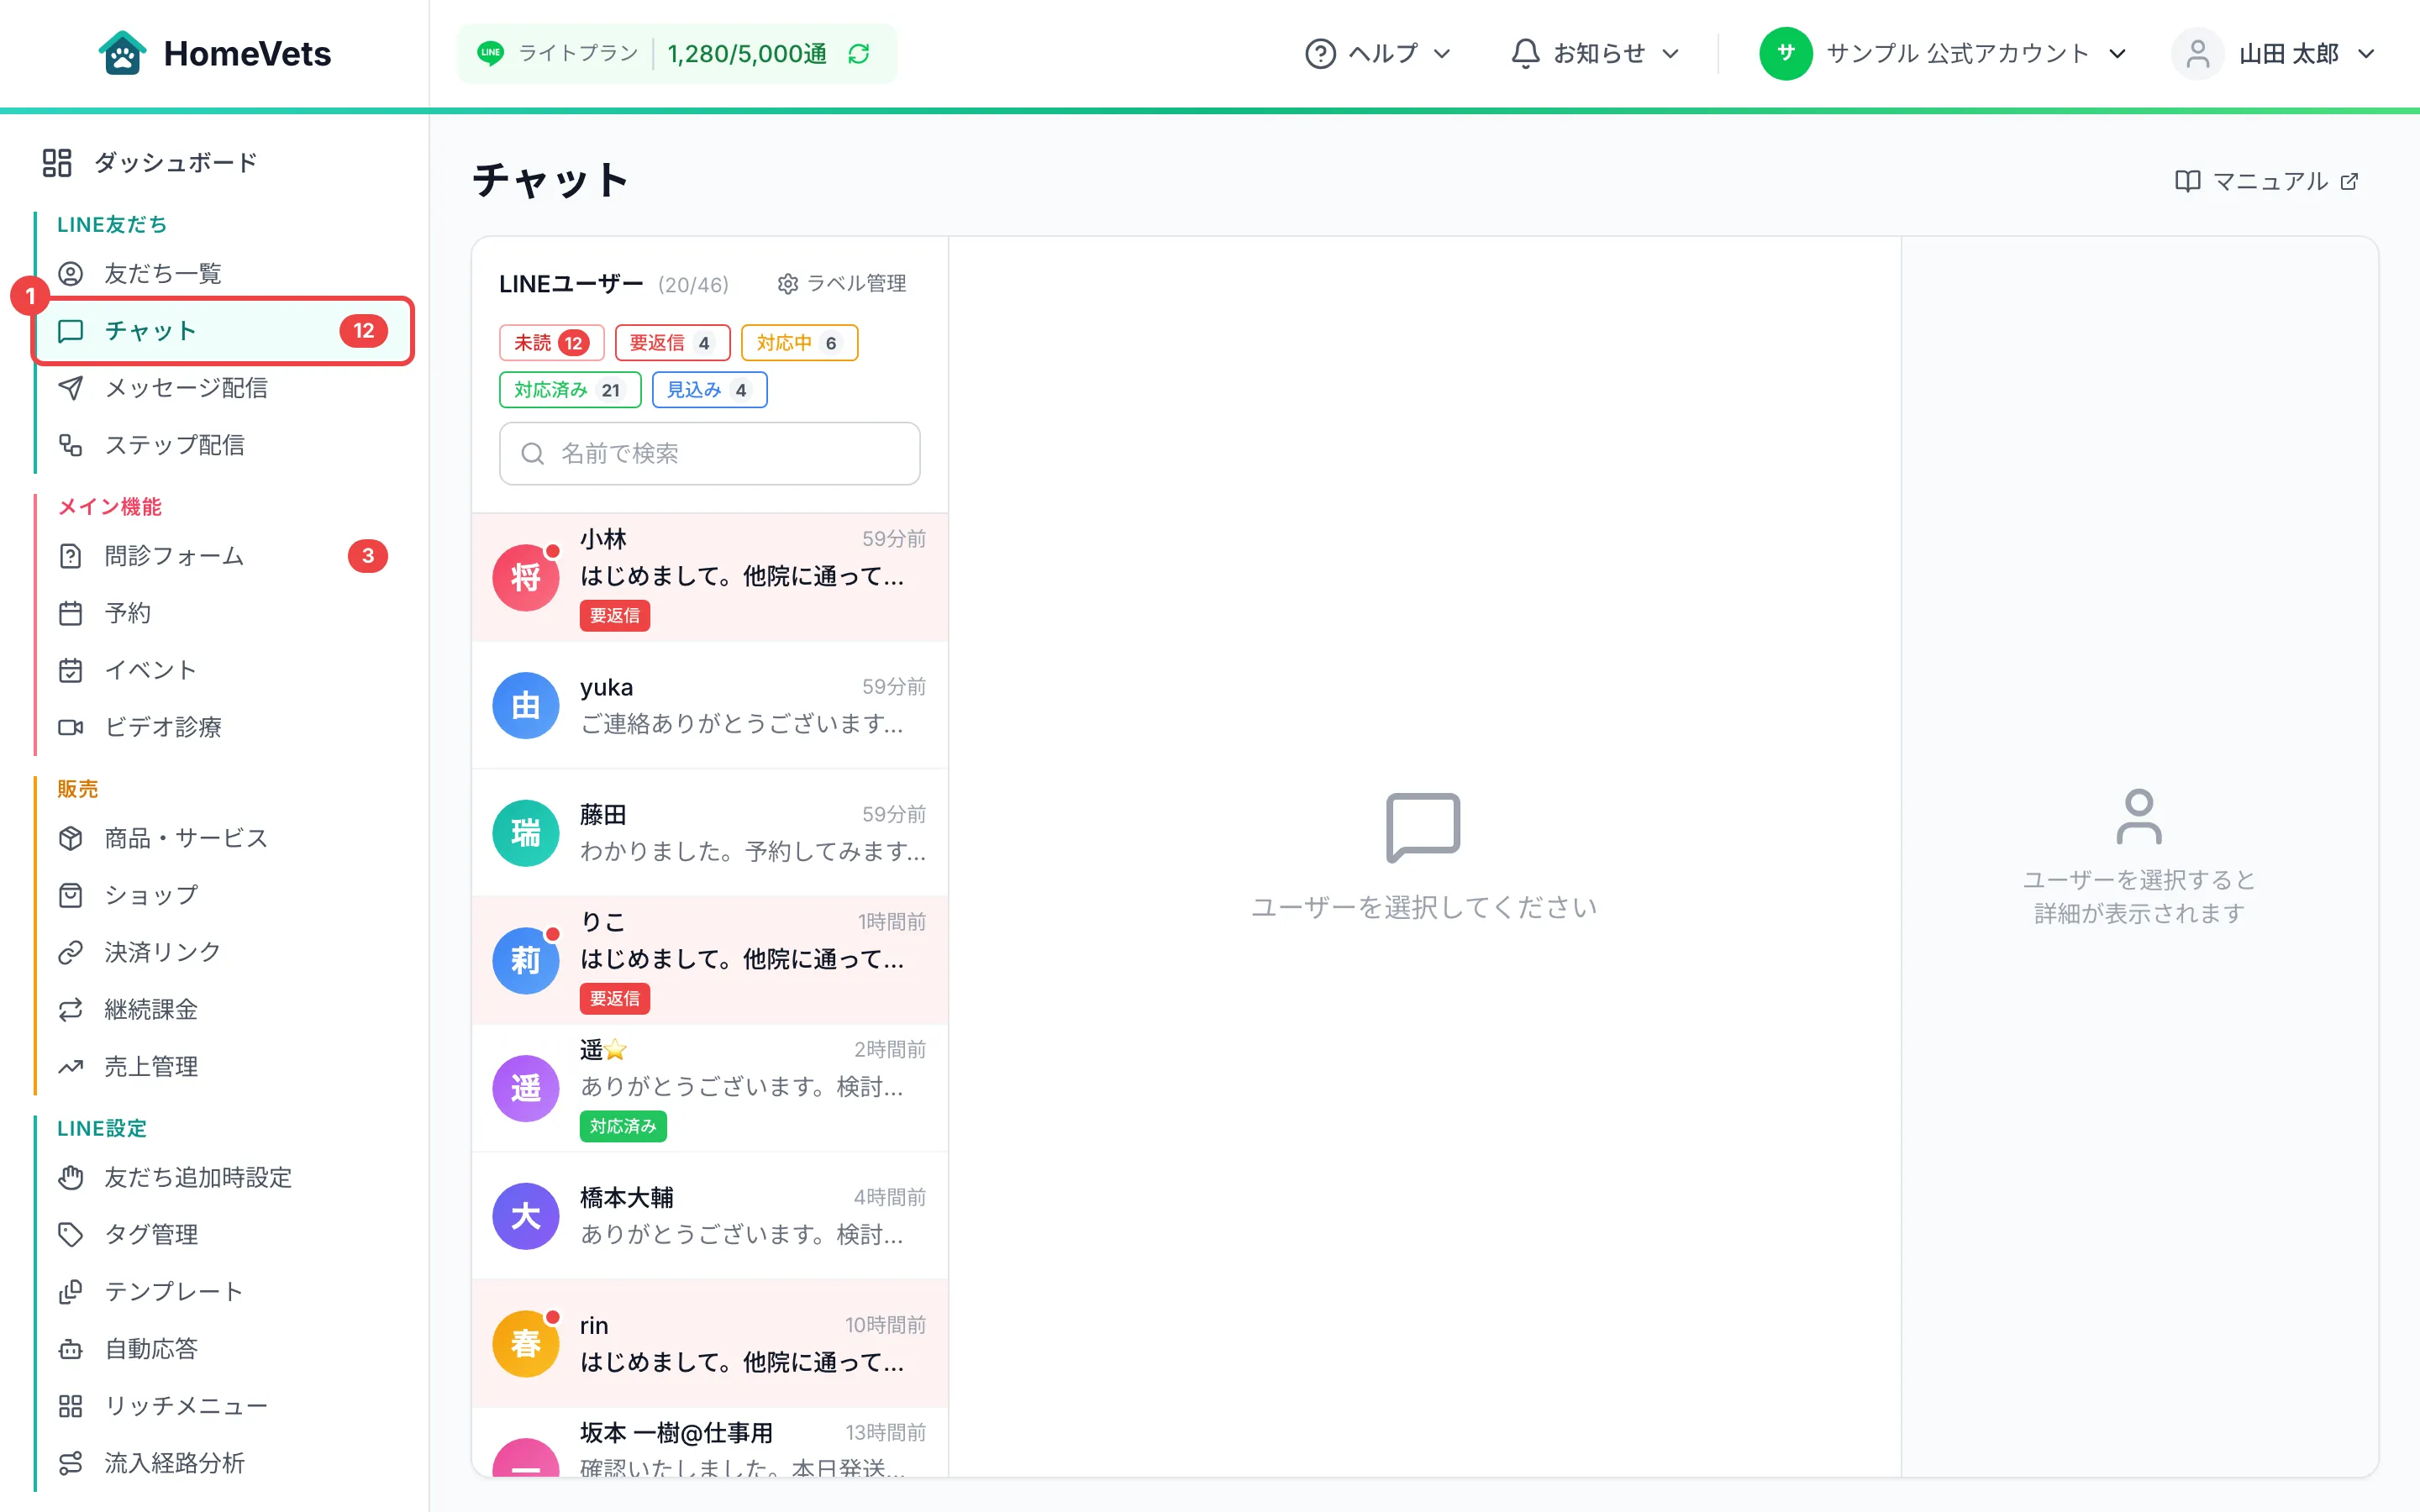The image size is (2420, 1512).
Task: Click the ステップ配信 step icon
Action: tap(70, 445)
